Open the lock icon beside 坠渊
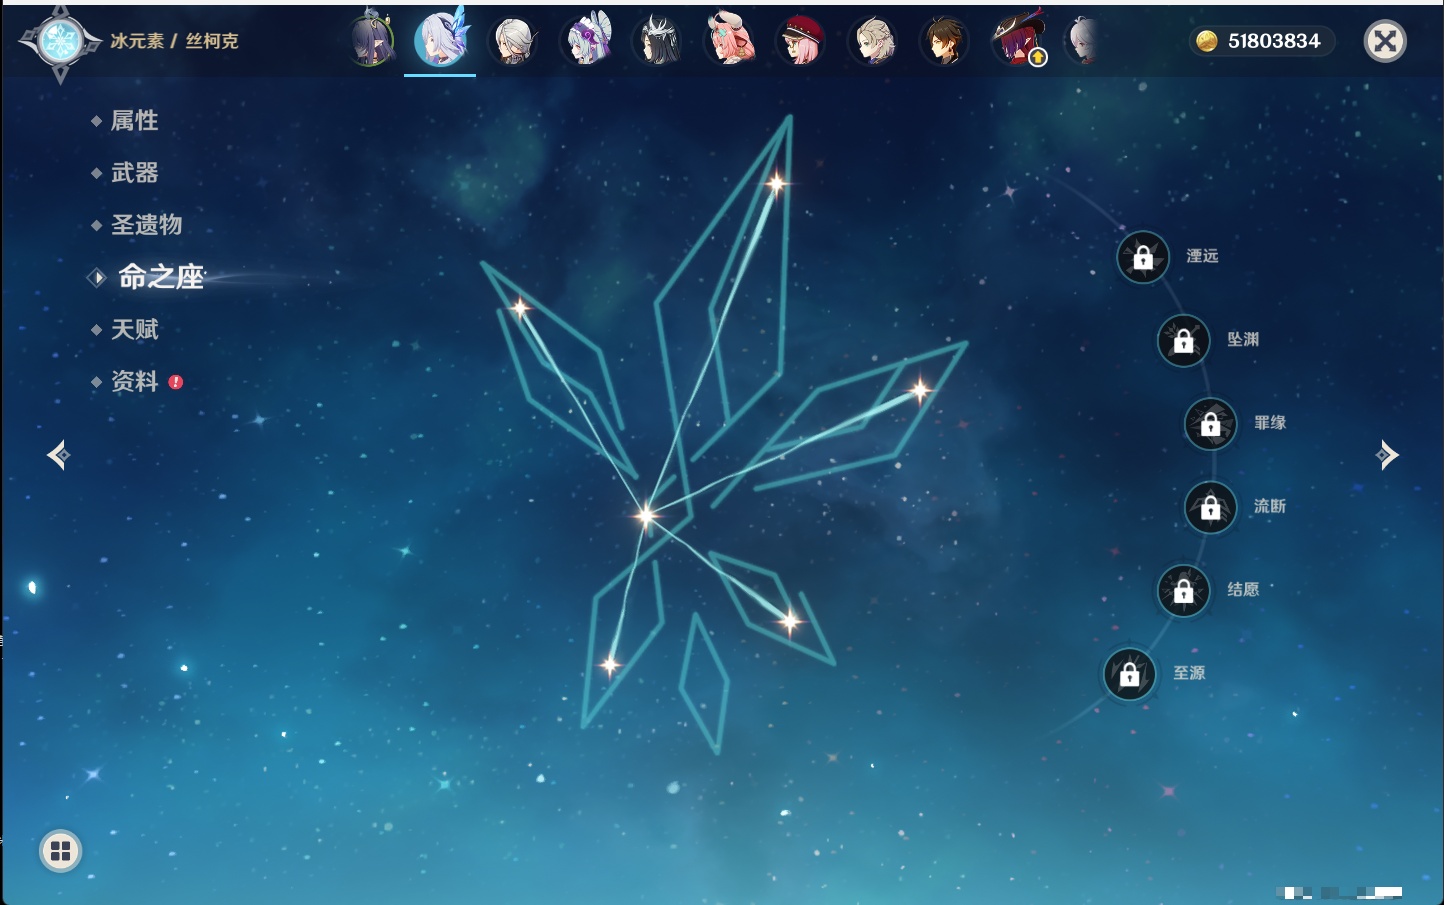 point(1183,341)
